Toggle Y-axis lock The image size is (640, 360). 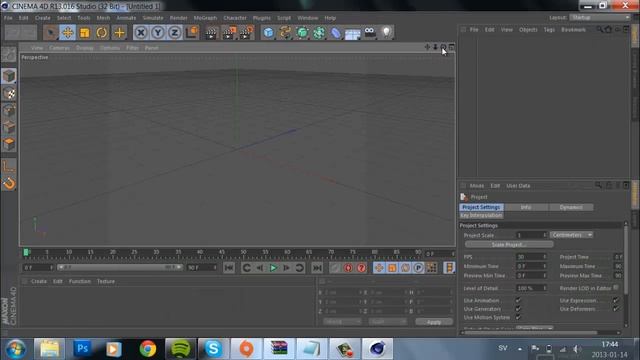[158, 32]
